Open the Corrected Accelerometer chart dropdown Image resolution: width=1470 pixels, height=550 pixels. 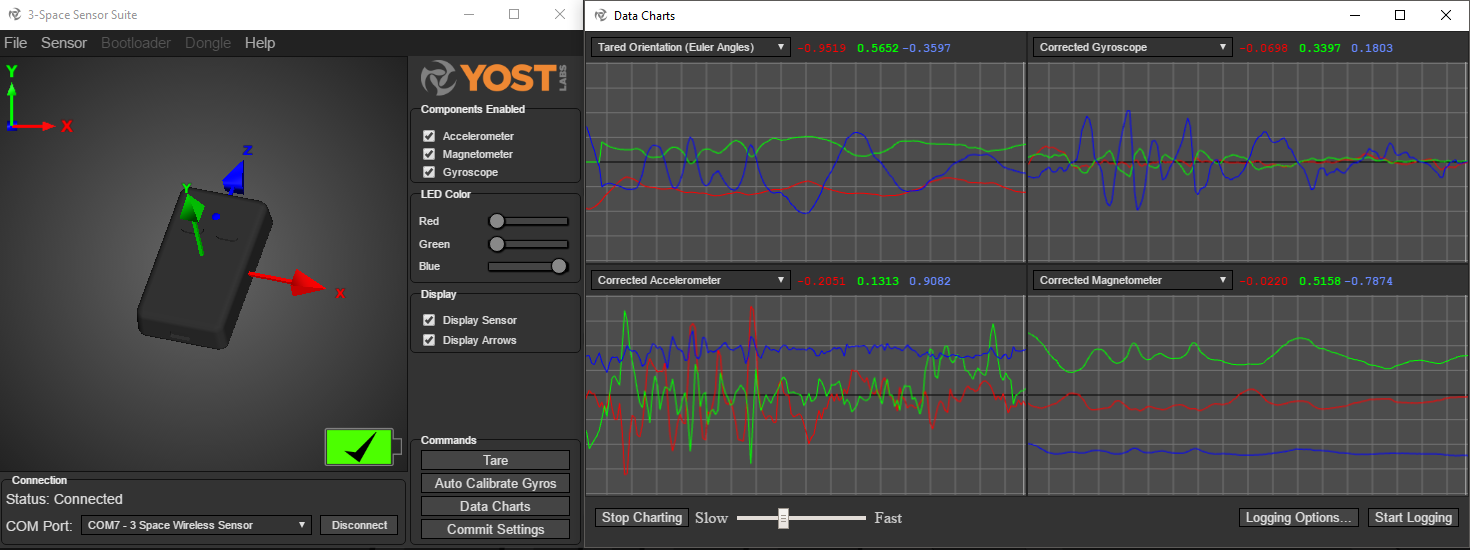[x=690, y=280]
